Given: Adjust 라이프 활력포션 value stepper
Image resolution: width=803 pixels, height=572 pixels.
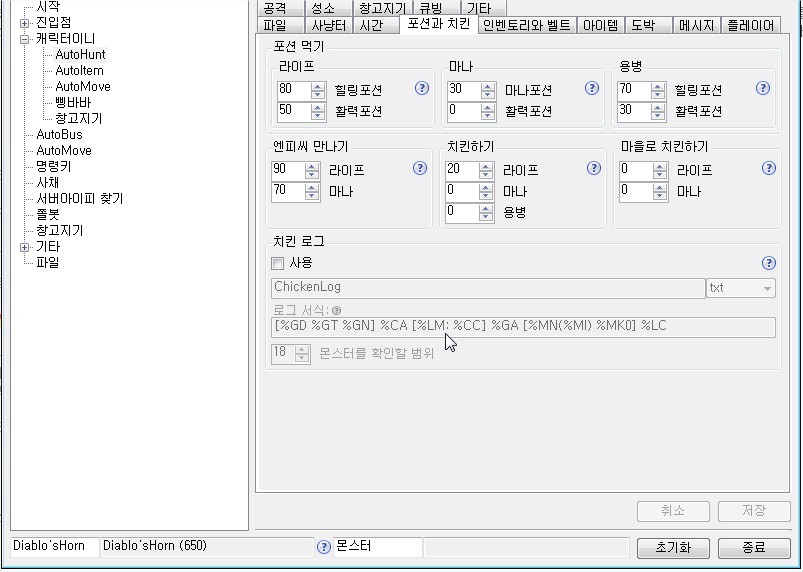Looking at the screenshot, I should [318, 112].
